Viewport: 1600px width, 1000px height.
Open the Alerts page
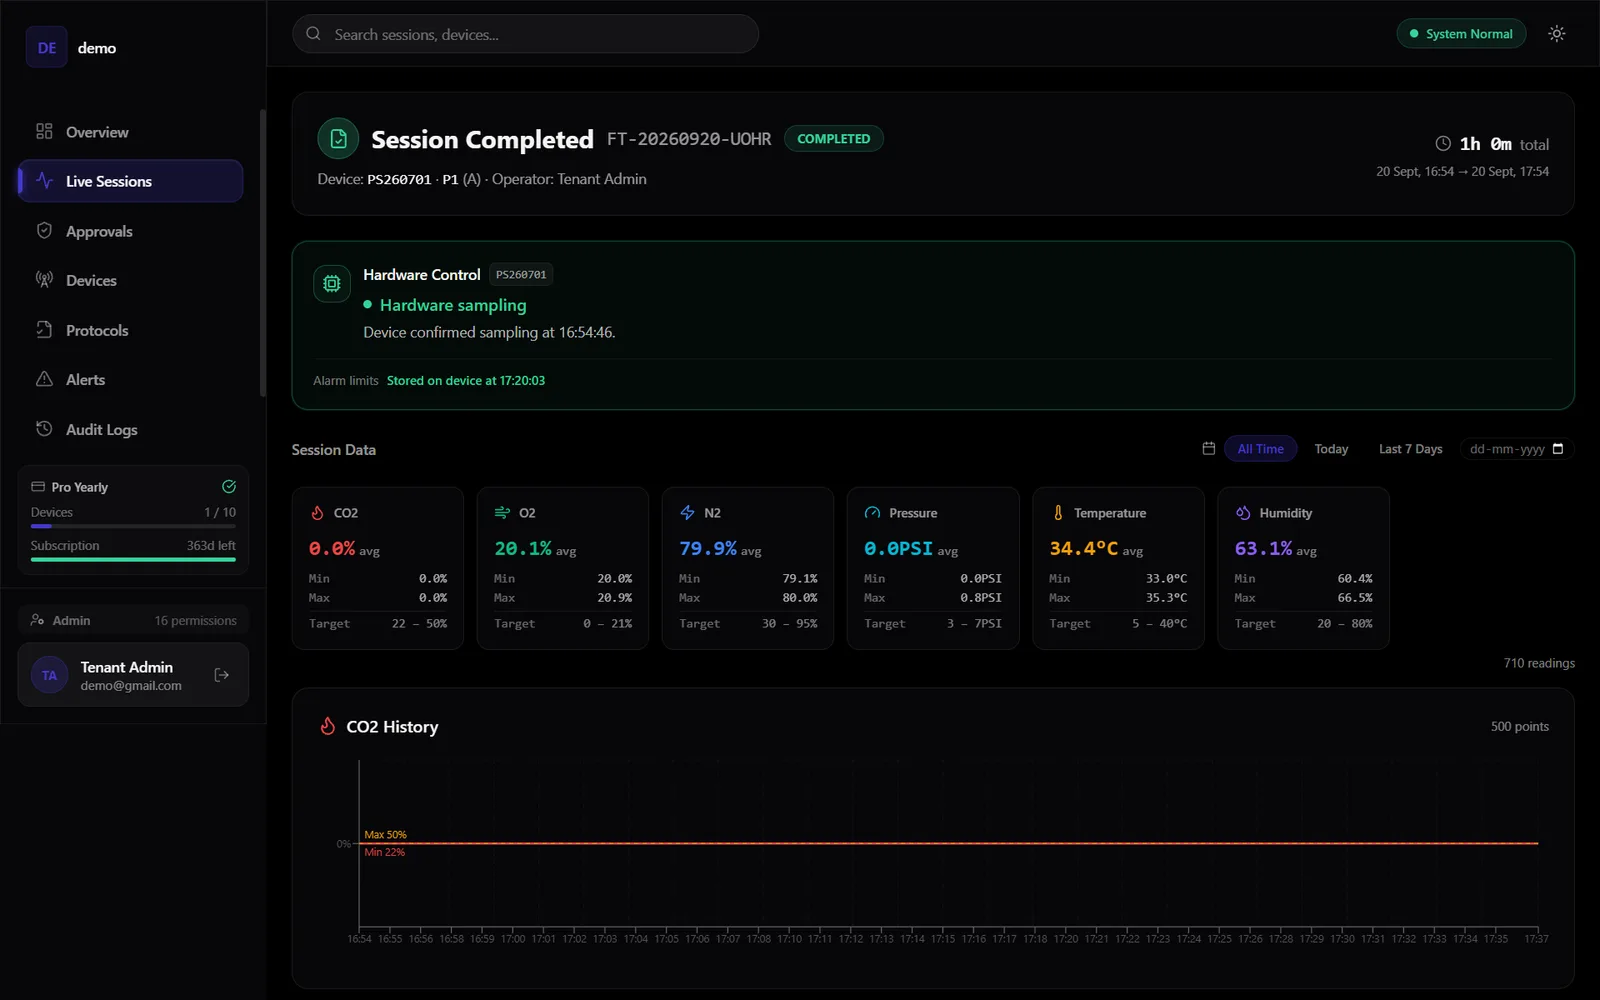tap(130, 380)
